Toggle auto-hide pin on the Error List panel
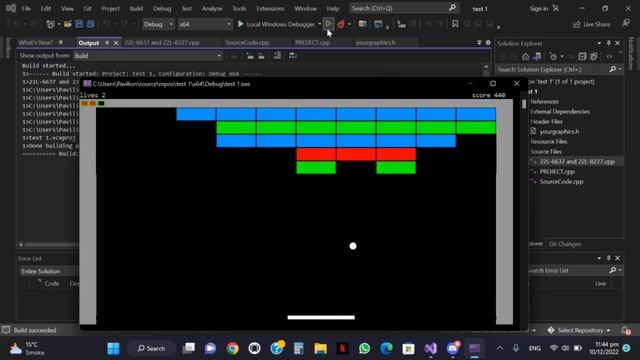 (x=609, y=258)
